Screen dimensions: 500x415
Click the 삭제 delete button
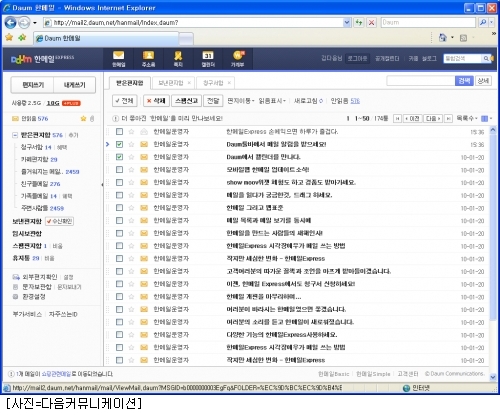(156, 101)
